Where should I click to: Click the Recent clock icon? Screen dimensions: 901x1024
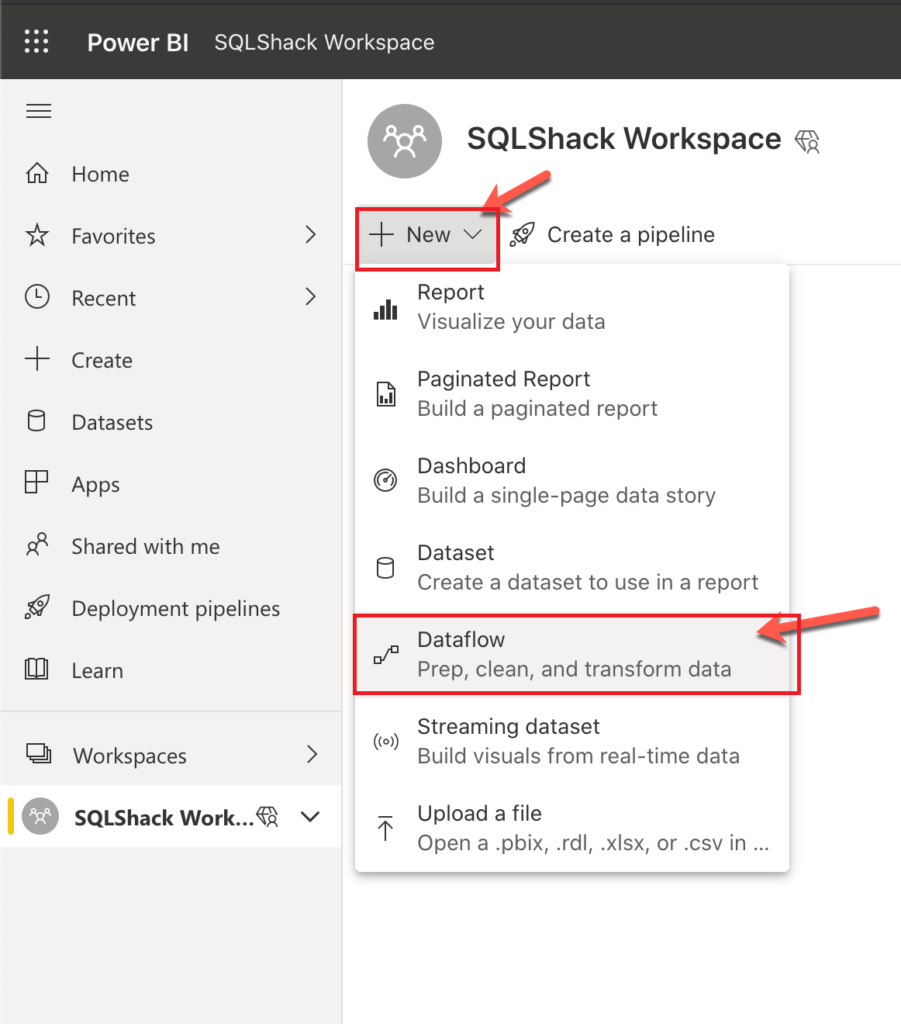(x=37, y=297)
